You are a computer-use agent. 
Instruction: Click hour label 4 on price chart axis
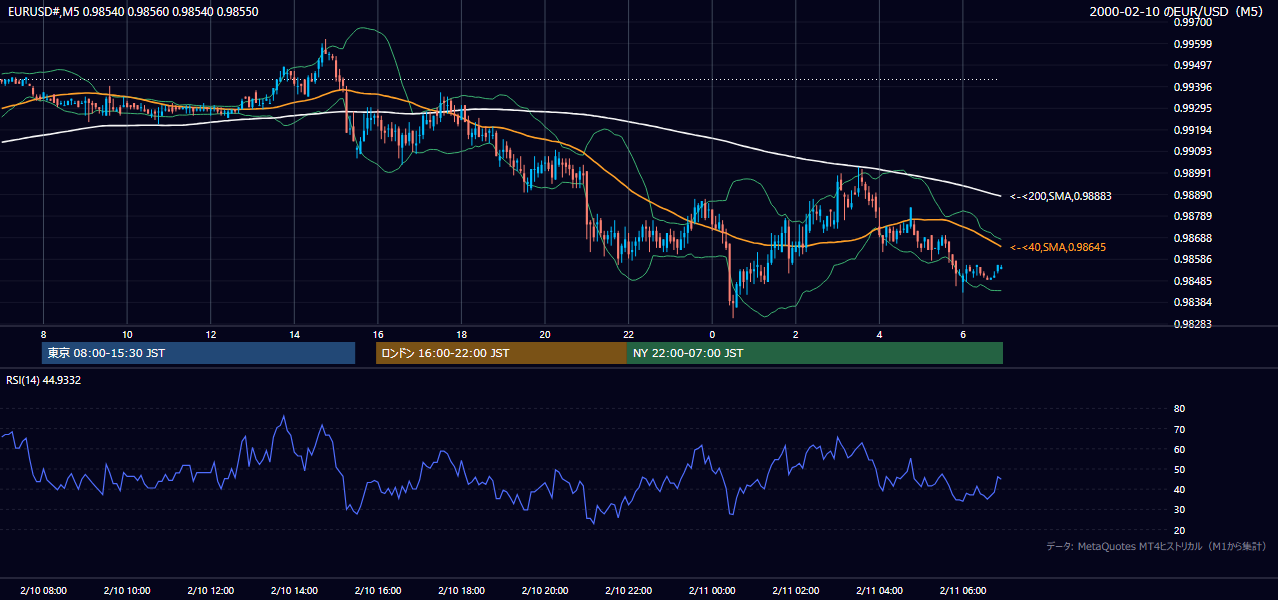[879, 334]
